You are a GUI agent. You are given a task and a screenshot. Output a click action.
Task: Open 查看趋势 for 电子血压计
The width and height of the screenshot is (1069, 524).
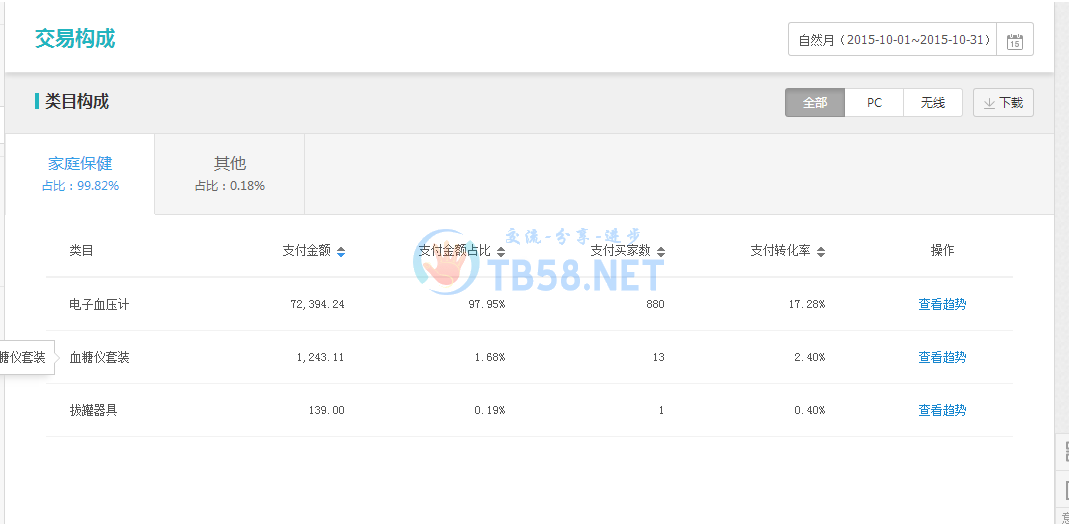[x=942, y=304]
